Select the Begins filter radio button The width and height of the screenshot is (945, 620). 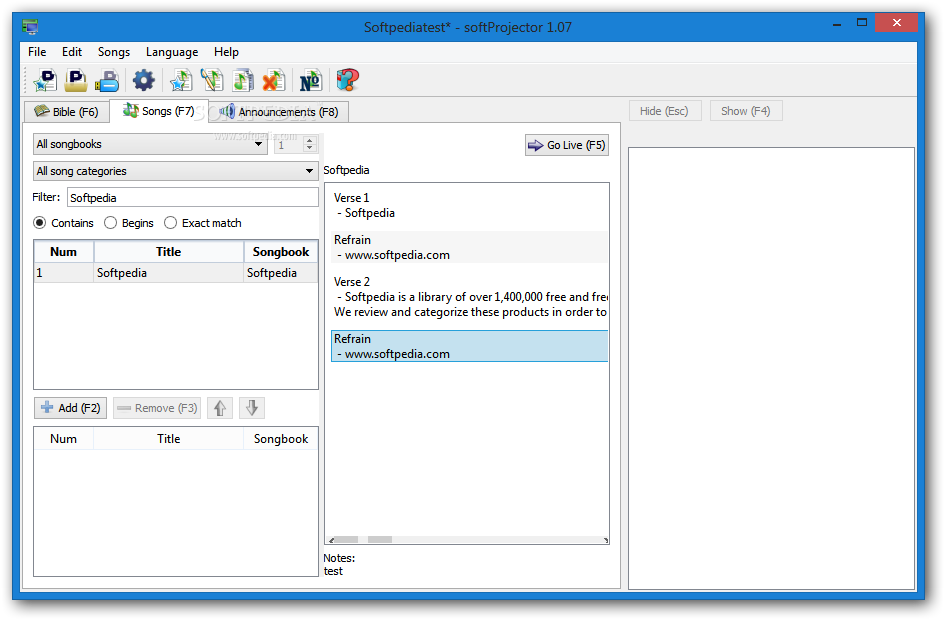(110, 223)
